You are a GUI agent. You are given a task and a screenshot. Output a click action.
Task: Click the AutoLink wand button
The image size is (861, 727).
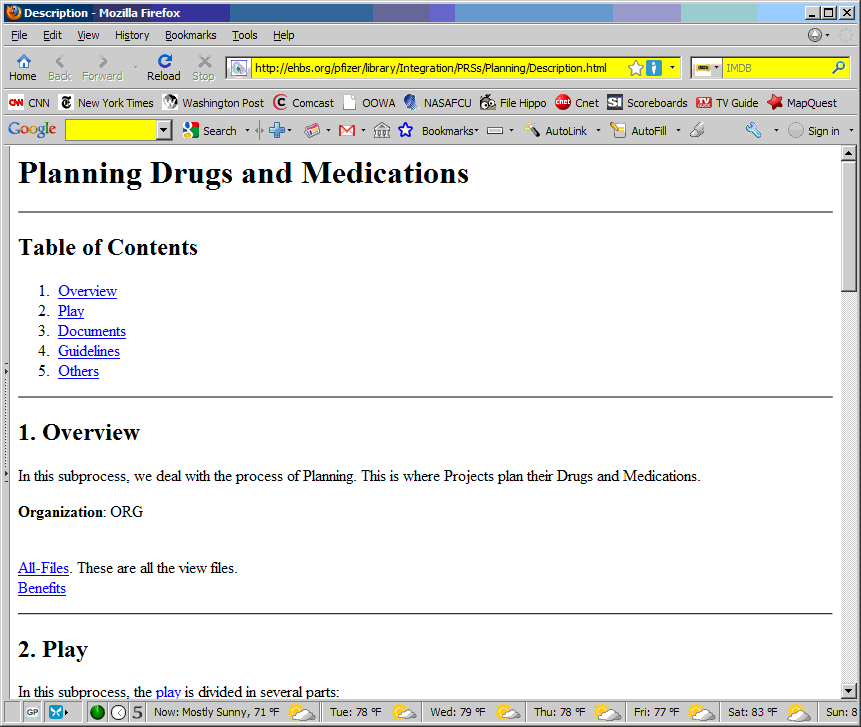(x=556, y=131)
